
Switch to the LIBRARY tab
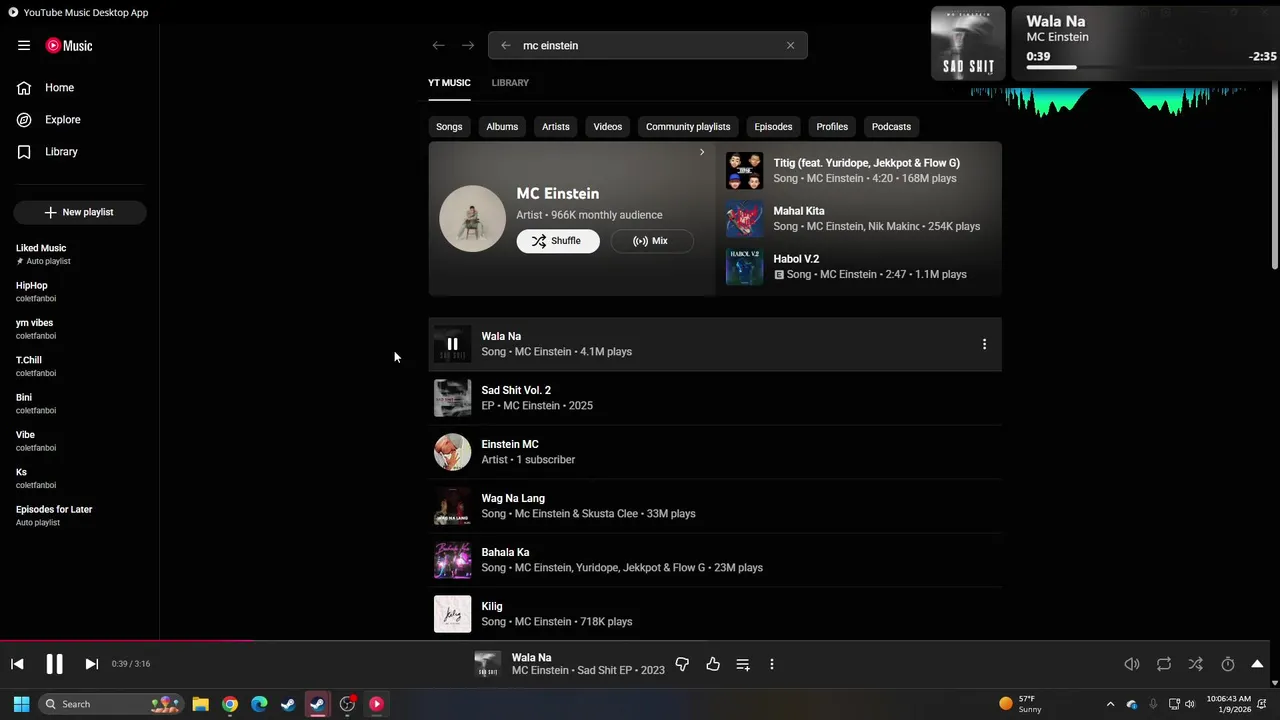click(510, 83)
